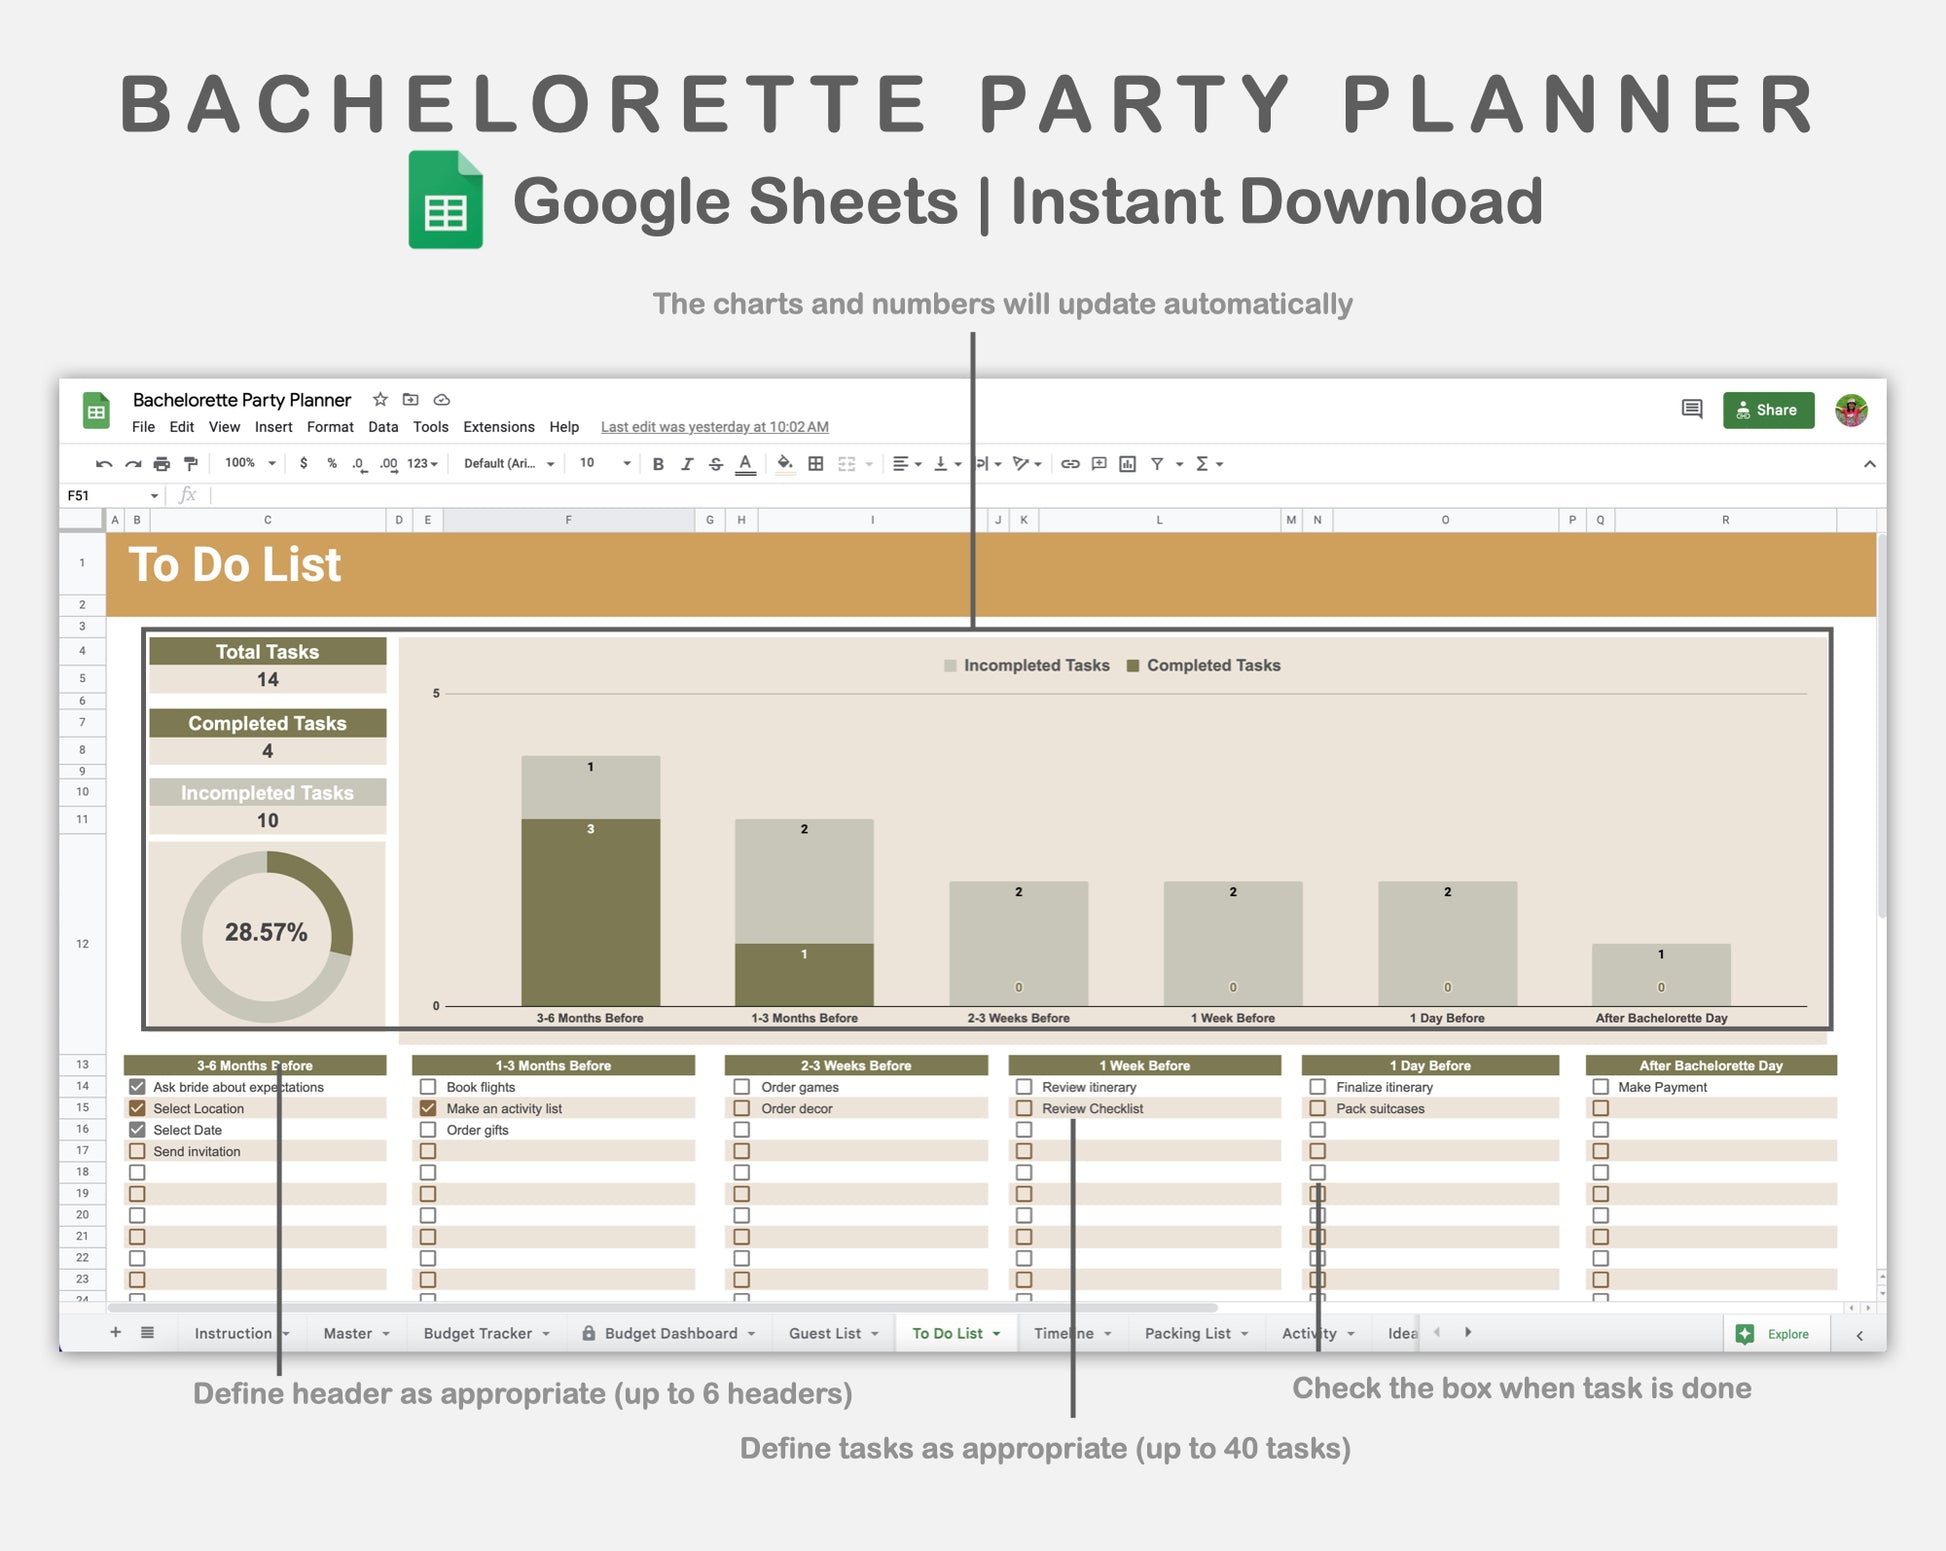Click the print icon
This screenshot has height=1551, width=1946.
coord(162,464)
